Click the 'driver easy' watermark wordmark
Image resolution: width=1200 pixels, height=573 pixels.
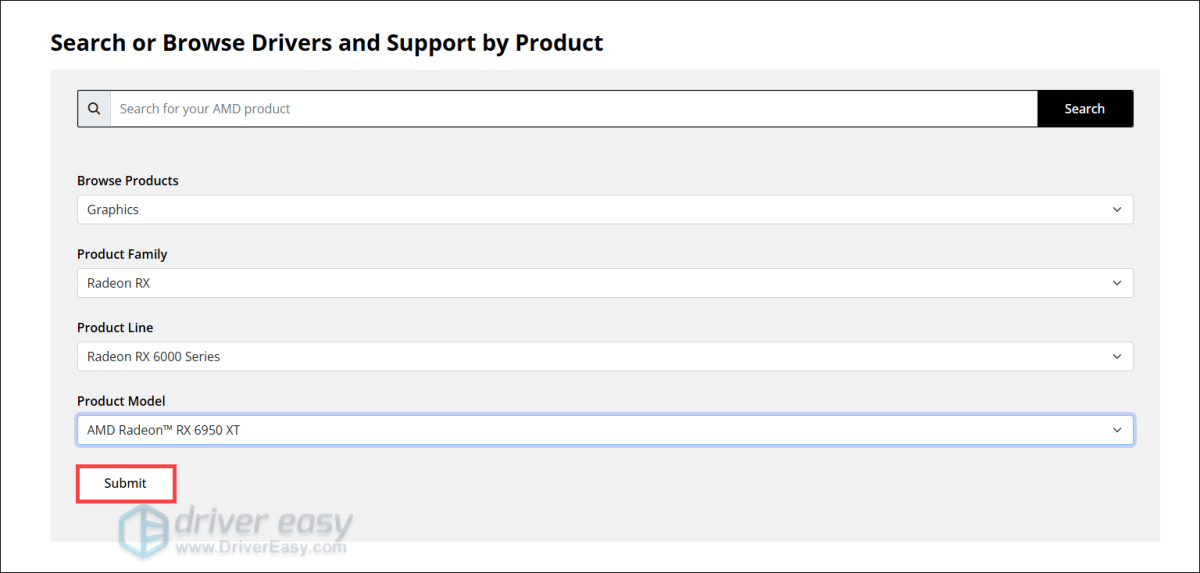[263, 522]
